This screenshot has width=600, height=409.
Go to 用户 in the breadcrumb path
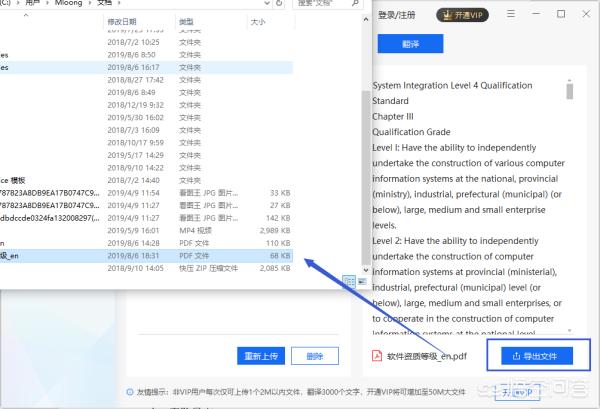click(x=33, y=3)
